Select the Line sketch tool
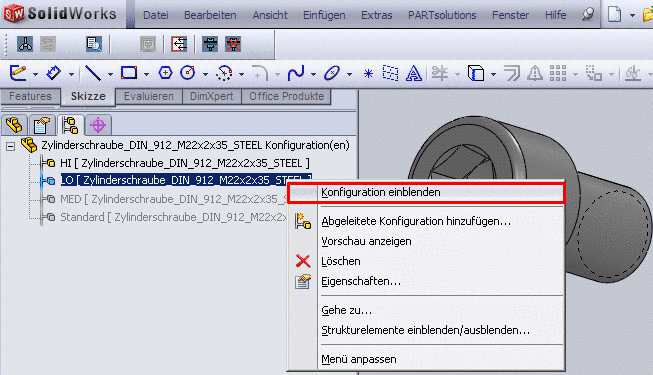653x375 pixels. [92, 73]
